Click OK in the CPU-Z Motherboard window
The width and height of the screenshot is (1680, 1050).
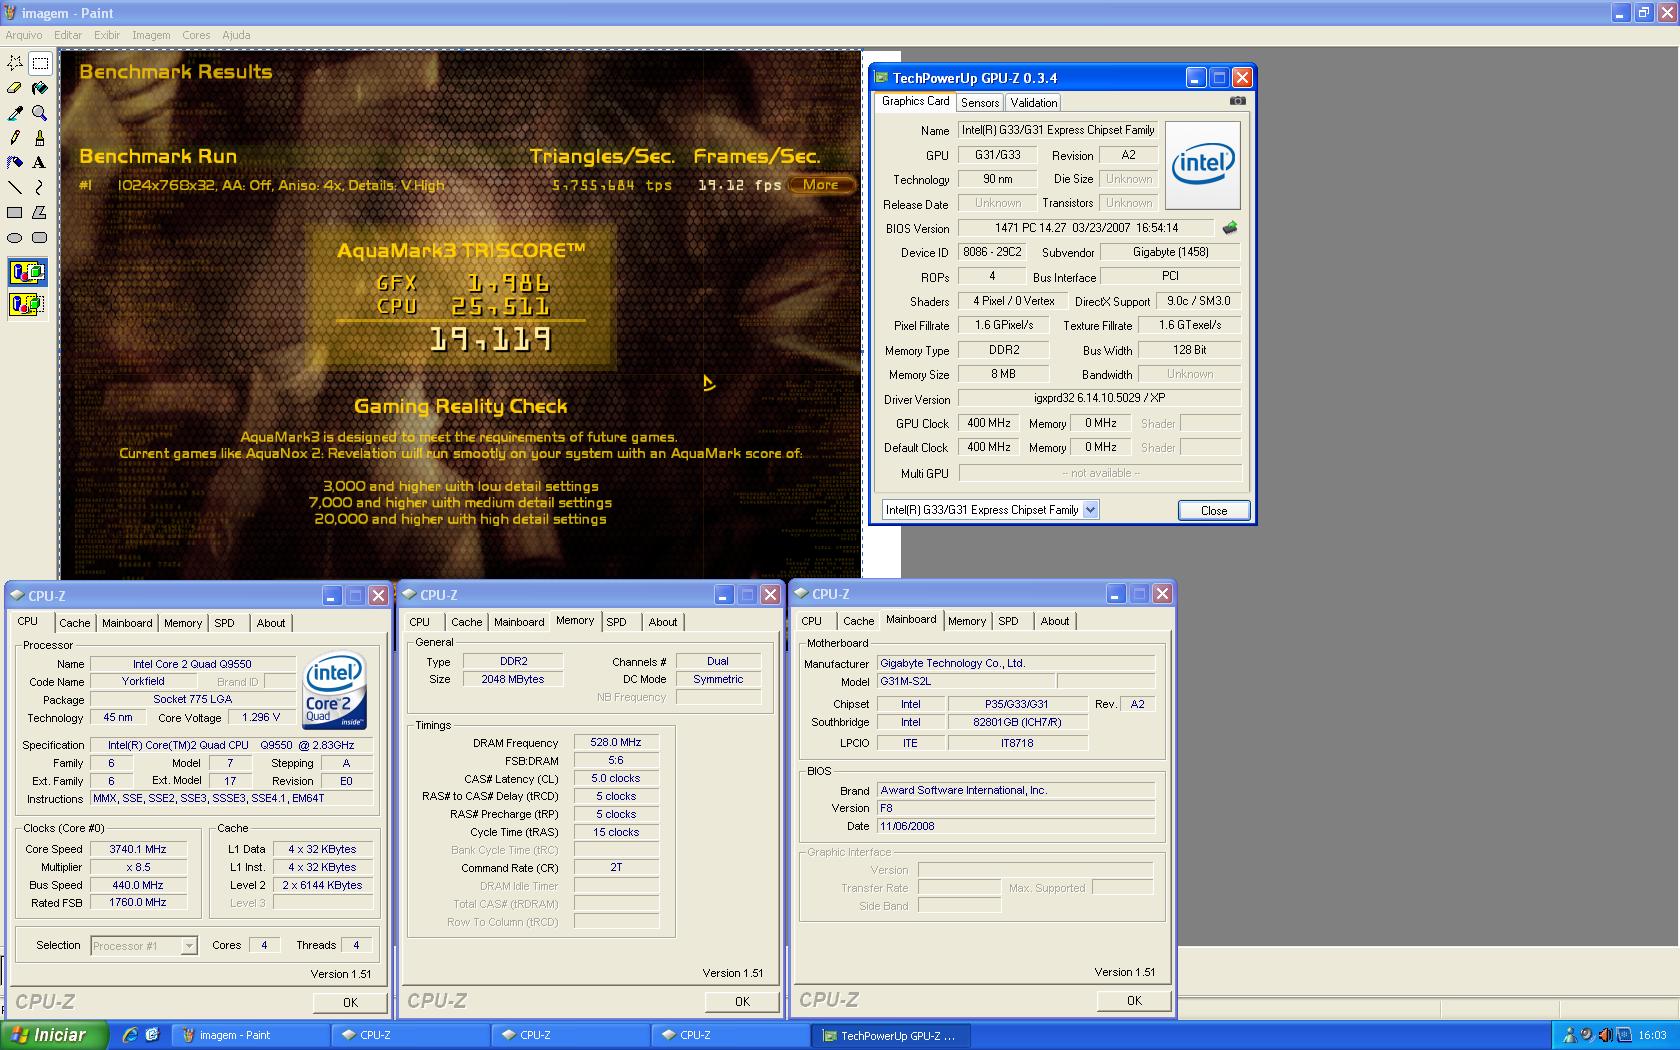[x=1134, y=1000]
